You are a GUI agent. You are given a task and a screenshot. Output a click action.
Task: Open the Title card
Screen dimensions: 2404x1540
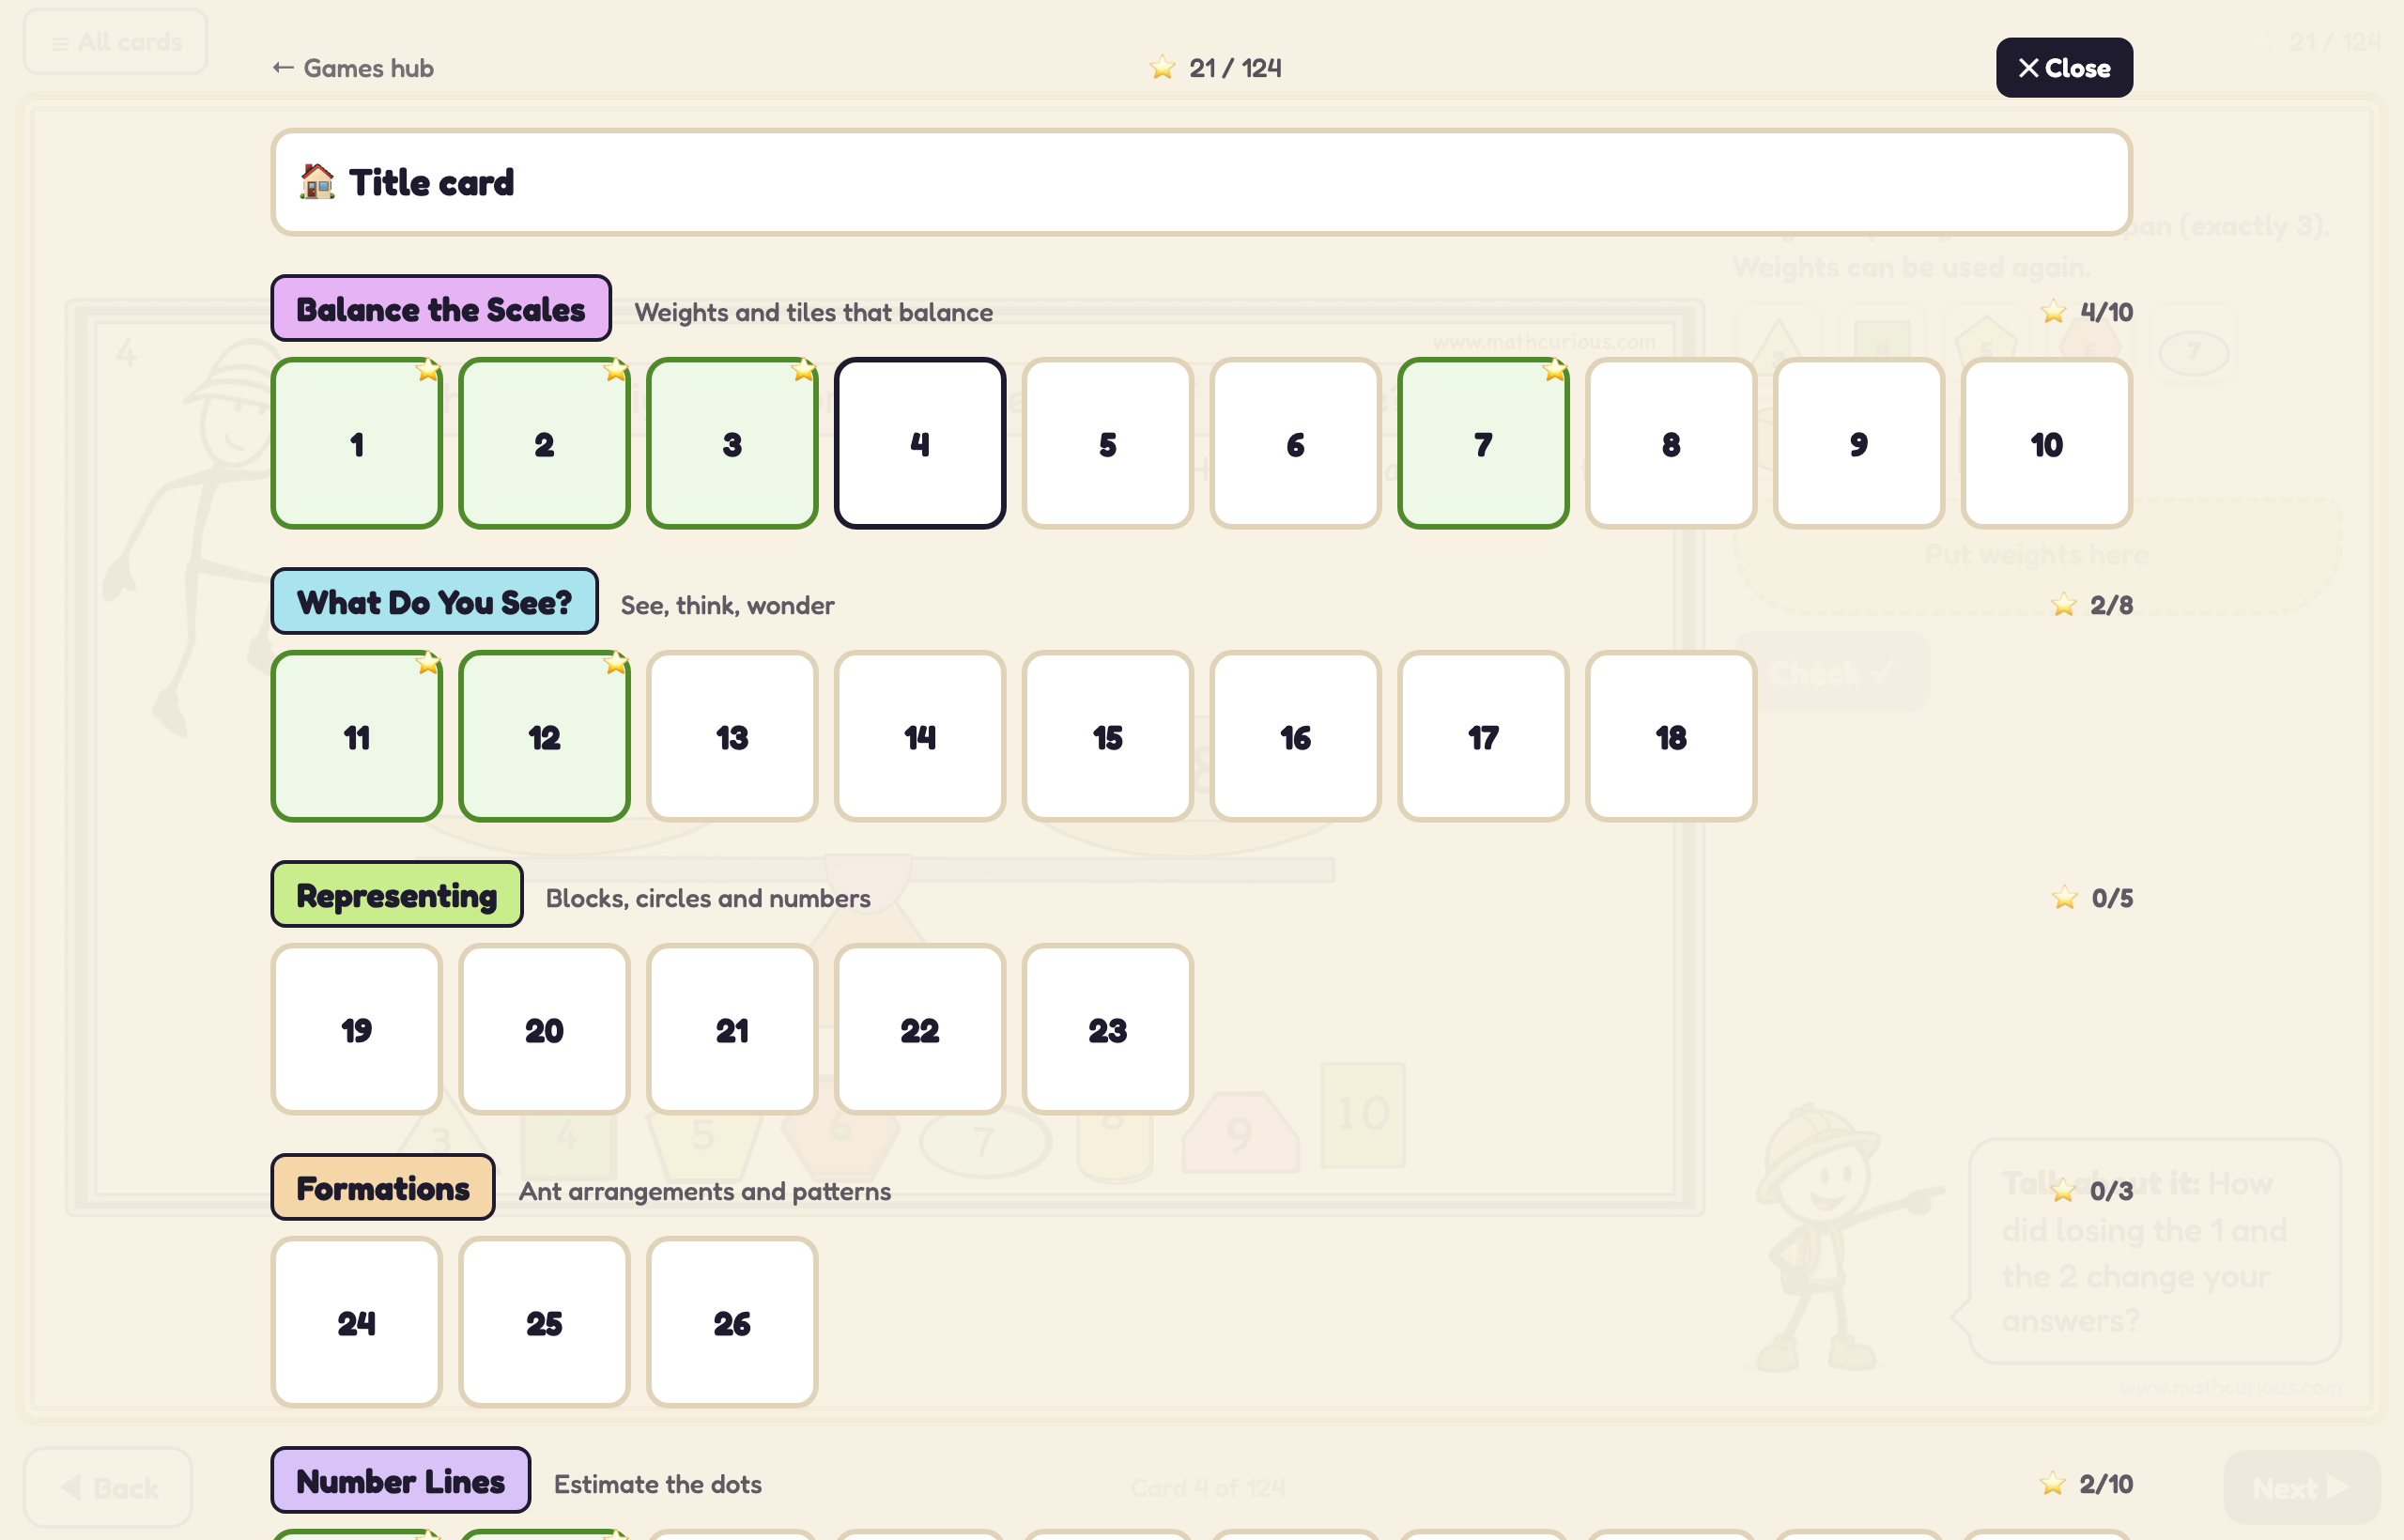[x=1201, y=182]
